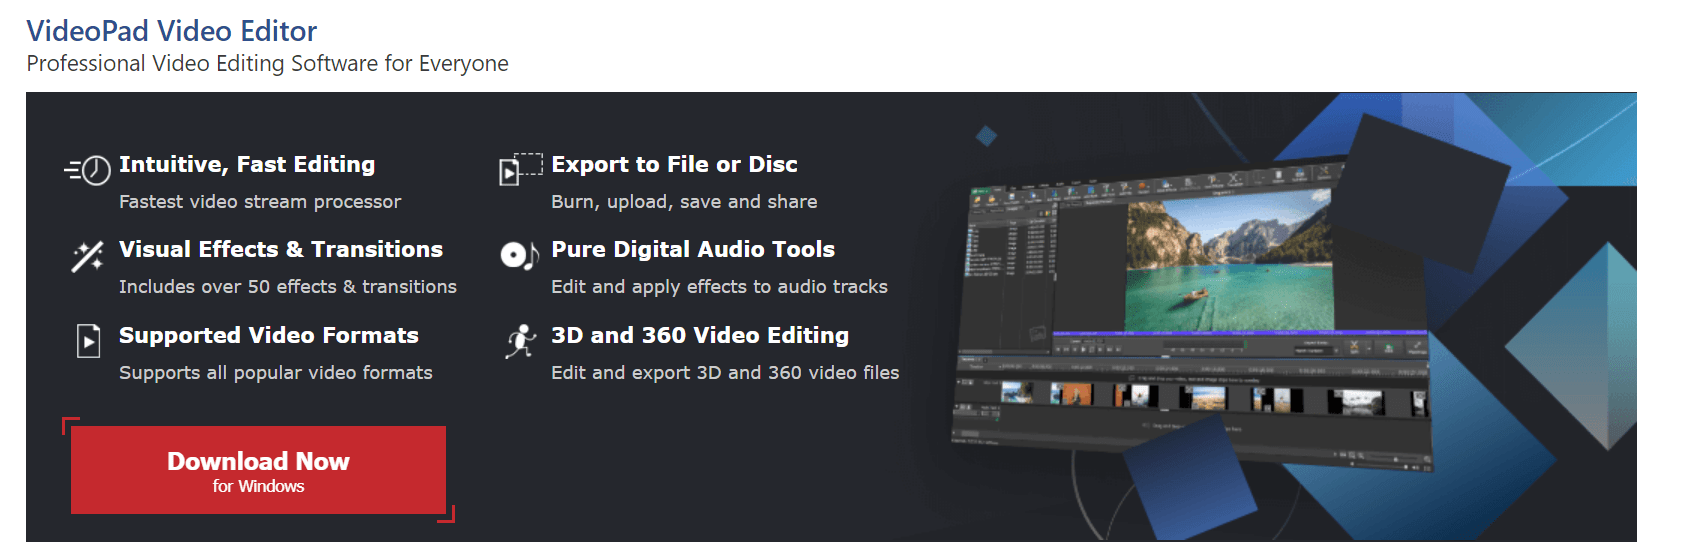Click the Supported Video Formats file icon
The image size is (1694, 547).
pos(89,341)
